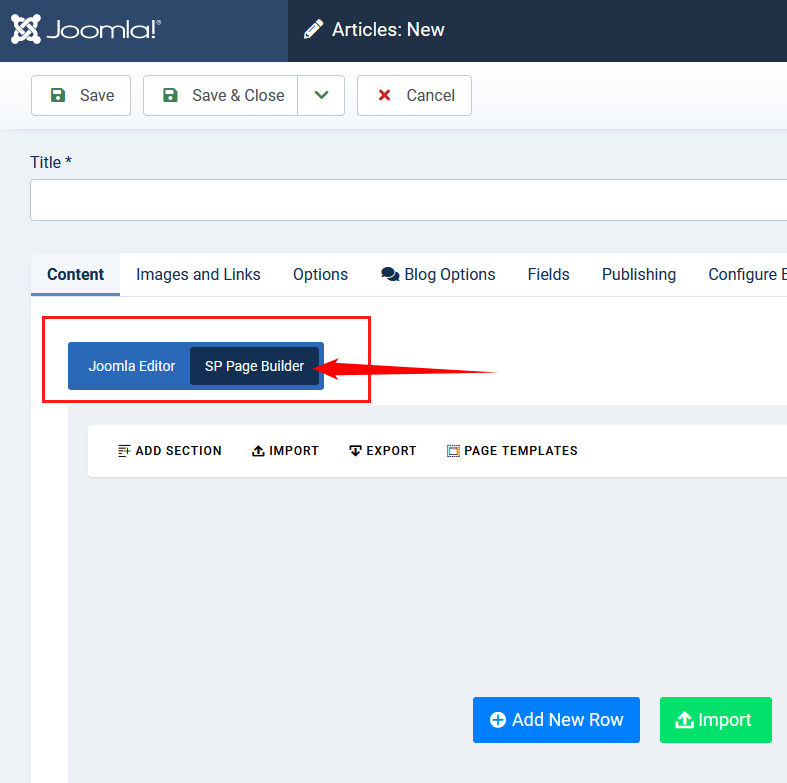Click the Joomla logo in header
Screen dimensions: 787x783
[x=86, y=30]
